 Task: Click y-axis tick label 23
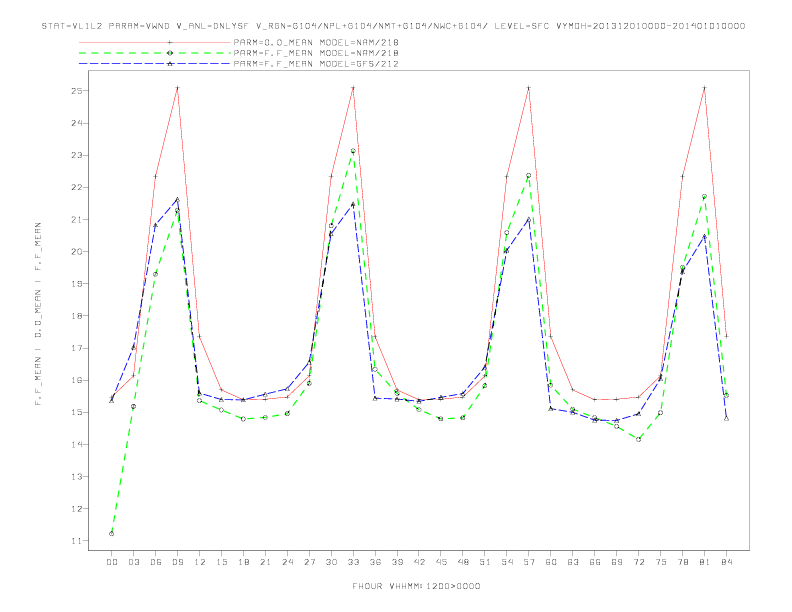(x=77, y=156)
